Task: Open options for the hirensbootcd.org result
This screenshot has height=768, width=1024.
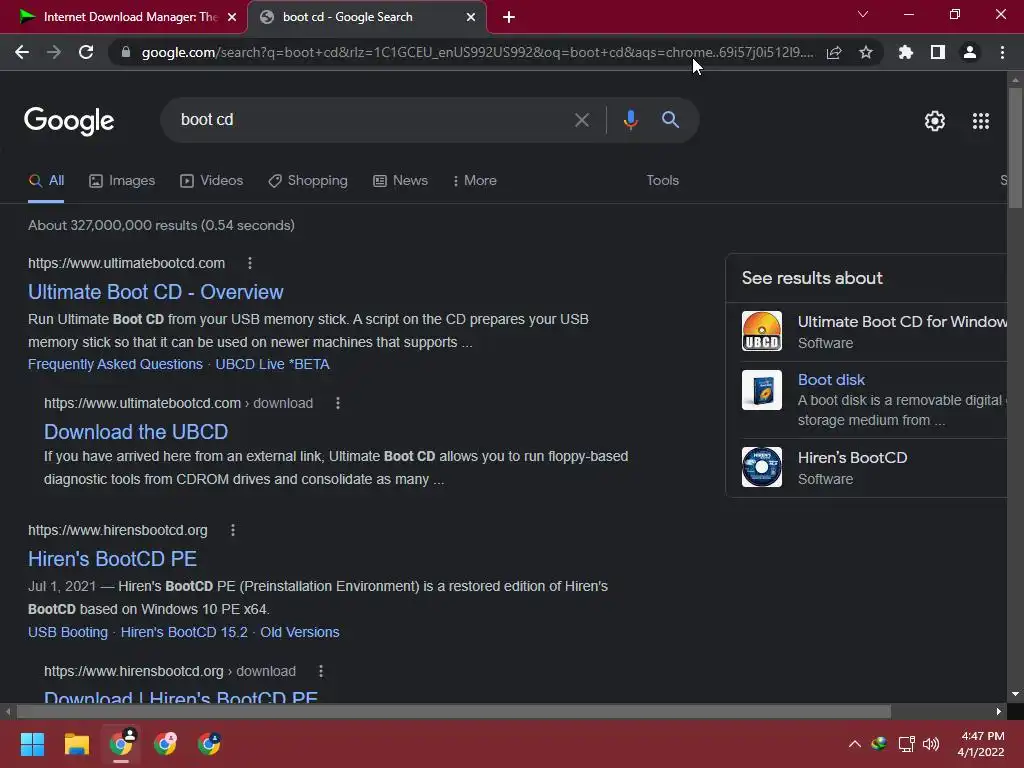Action: point(232,530)
